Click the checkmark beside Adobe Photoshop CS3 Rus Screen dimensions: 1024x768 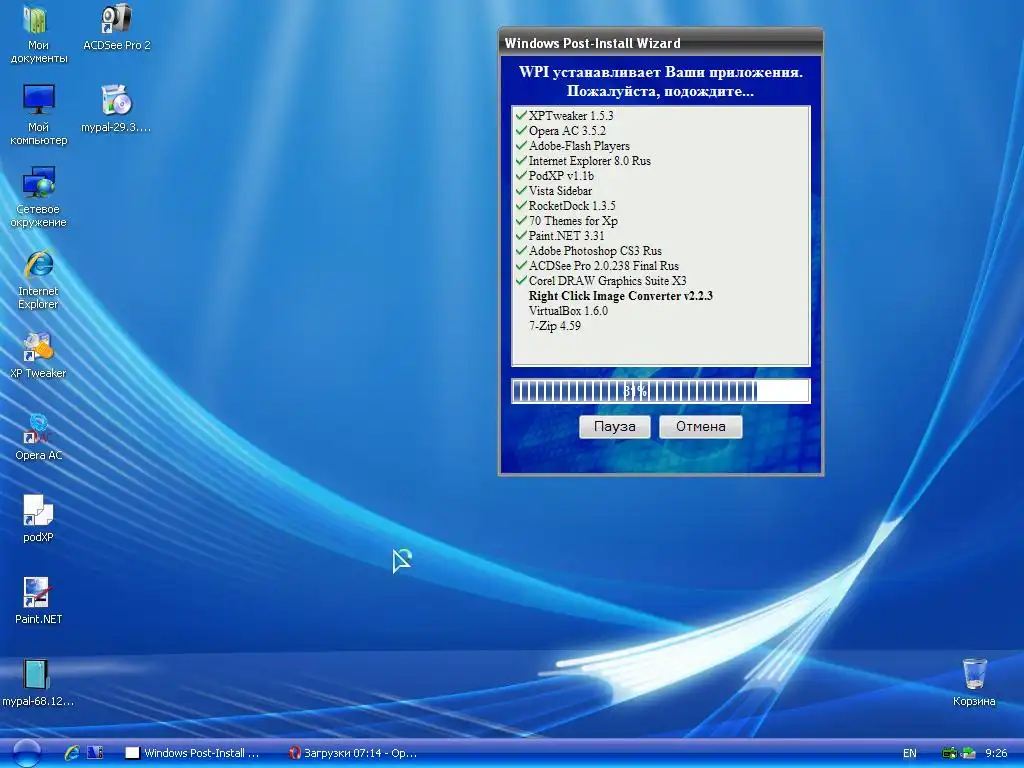point(520,250)
